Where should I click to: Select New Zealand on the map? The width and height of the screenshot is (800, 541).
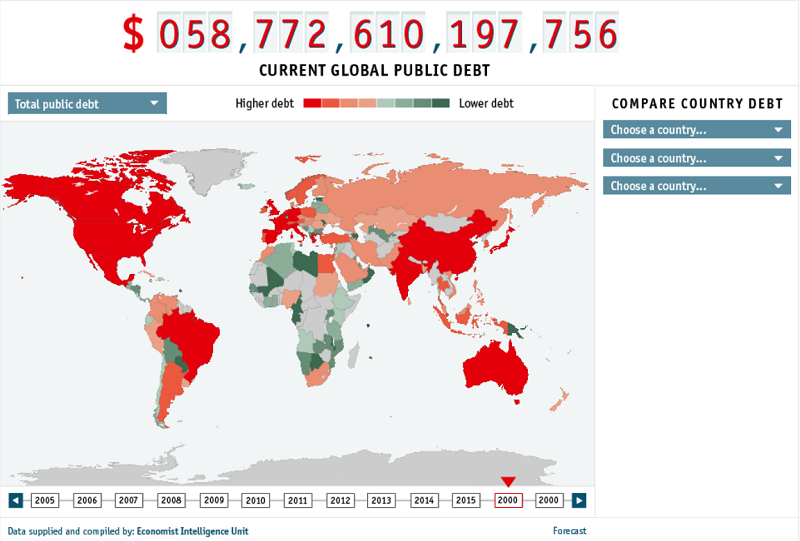560,400
